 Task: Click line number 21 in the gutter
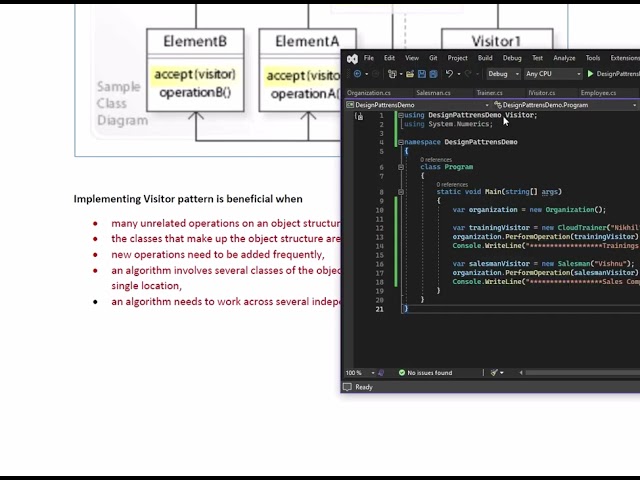379,309
